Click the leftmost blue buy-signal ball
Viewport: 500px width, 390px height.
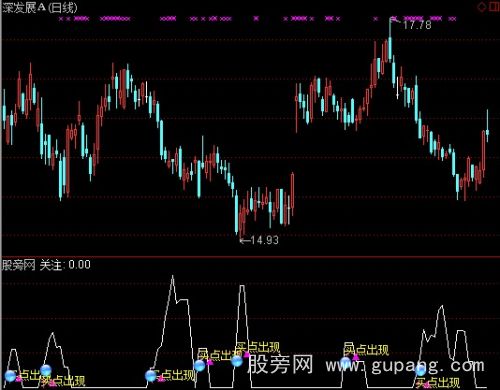[10, 376]
